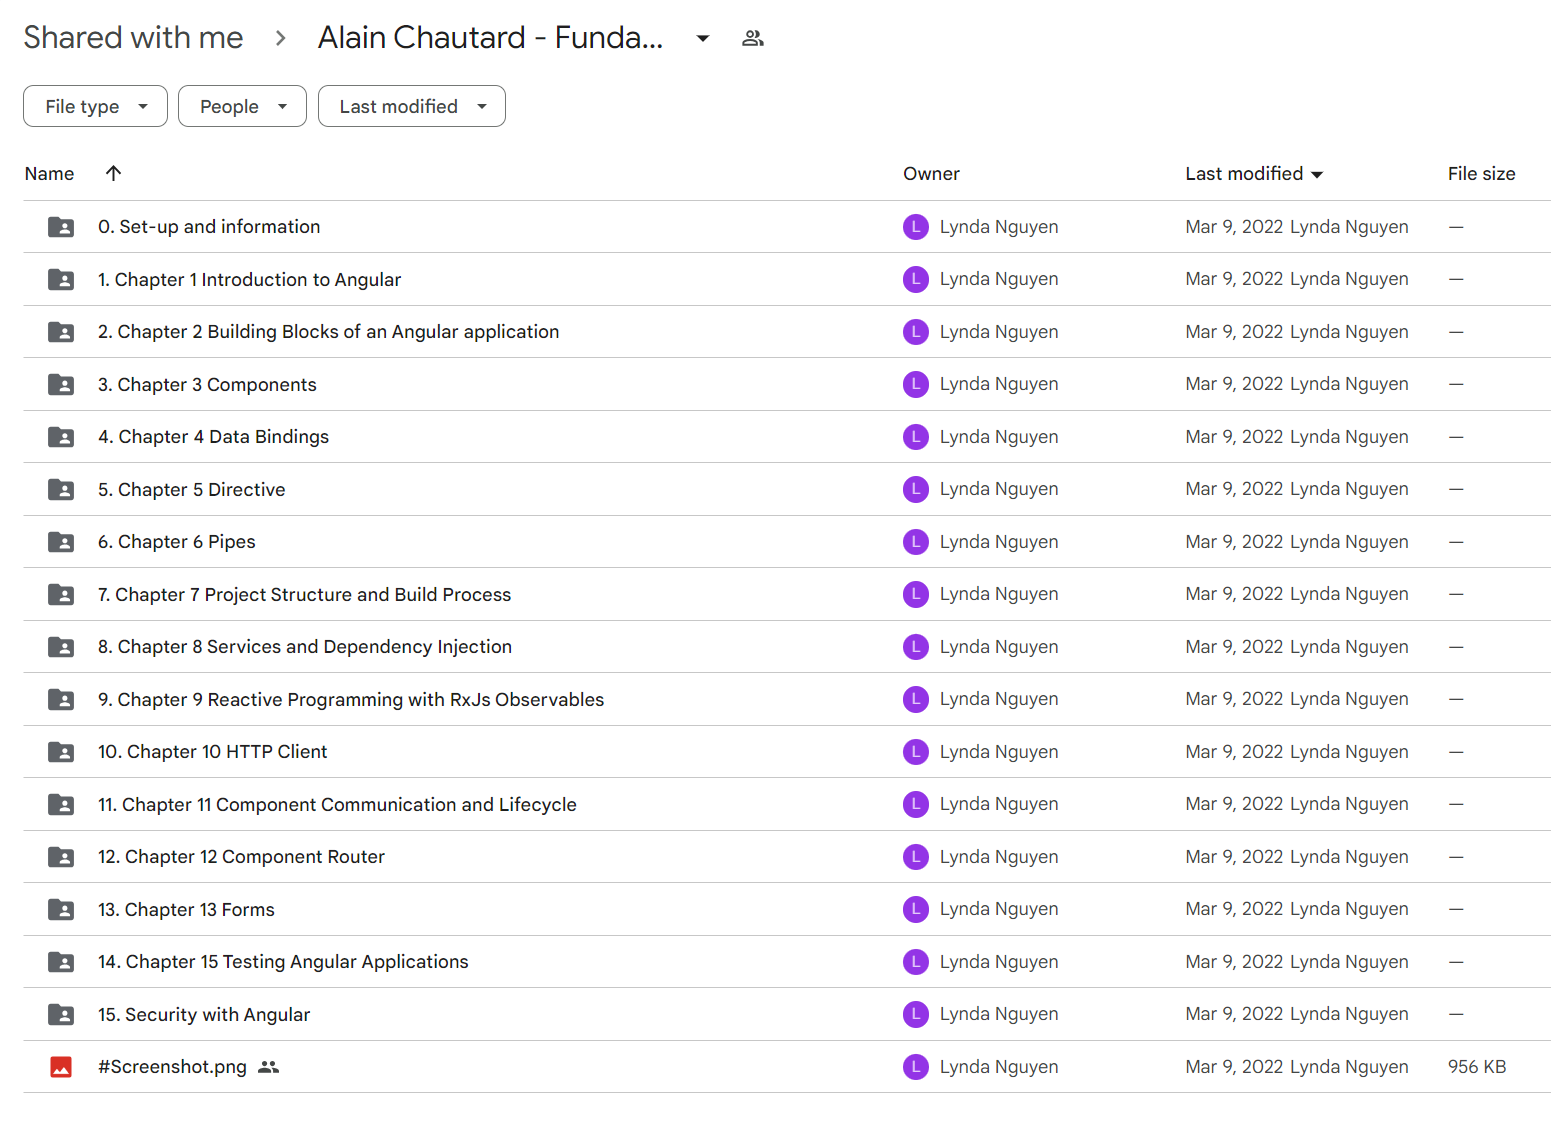Click owner avatar in Chapter 6 Pipes row
The height and width of the screenshot is (1125, 1551).
click(916, 542)
